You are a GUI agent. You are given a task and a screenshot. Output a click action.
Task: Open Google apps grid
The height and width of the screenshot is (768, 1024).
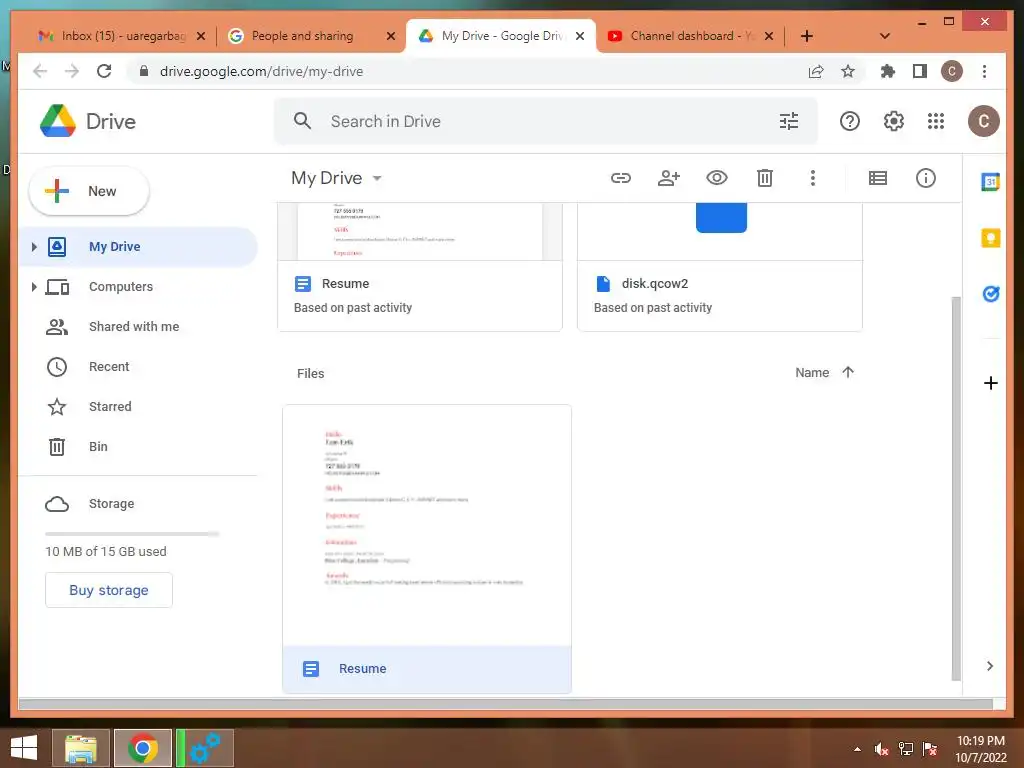936,121
